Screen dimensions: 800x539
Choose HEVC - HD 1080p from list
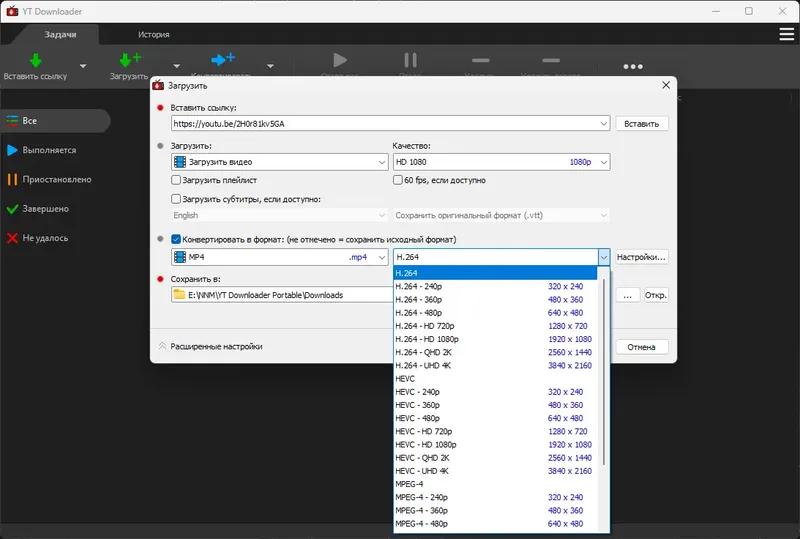click(426, 444)
